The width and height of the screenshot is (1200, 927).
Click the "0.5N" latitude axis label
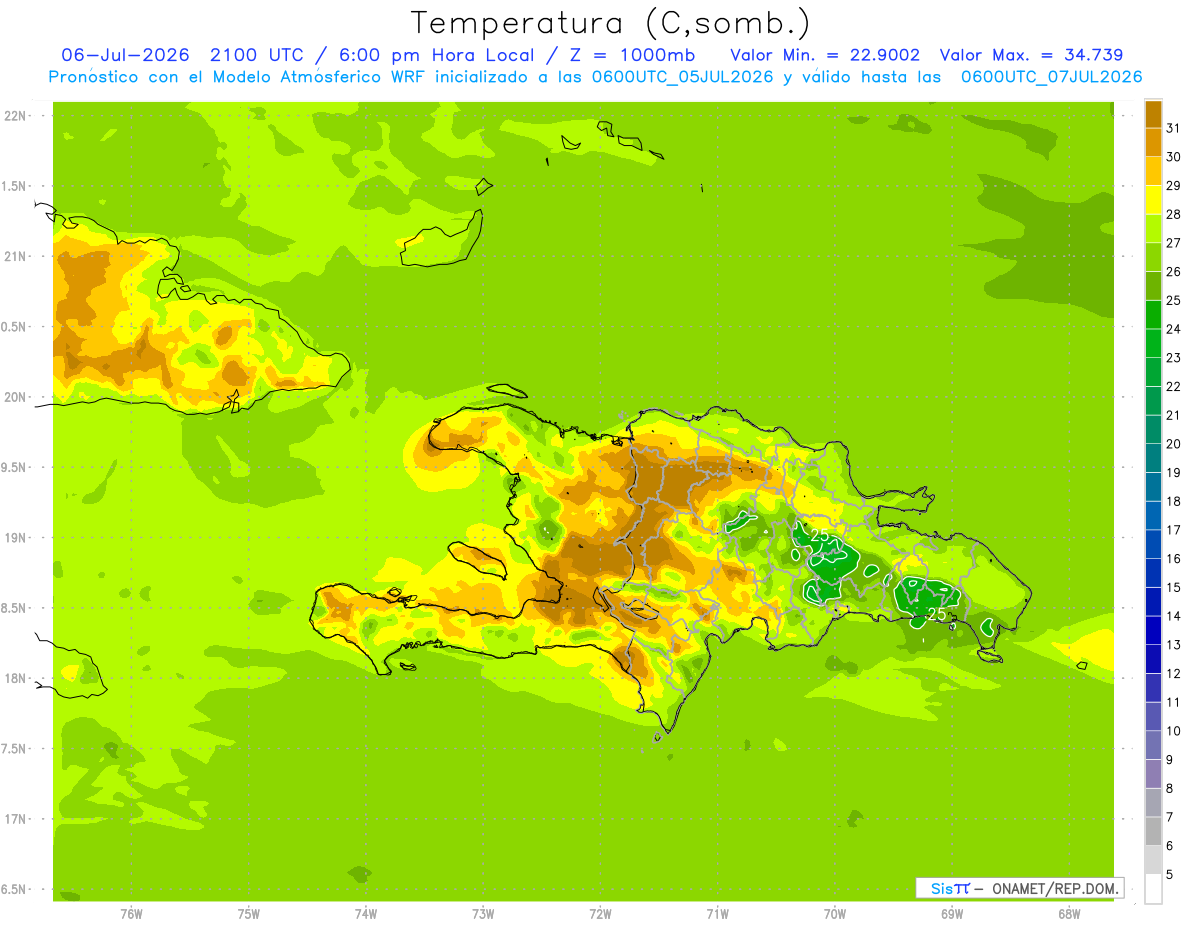coord(15,327)
